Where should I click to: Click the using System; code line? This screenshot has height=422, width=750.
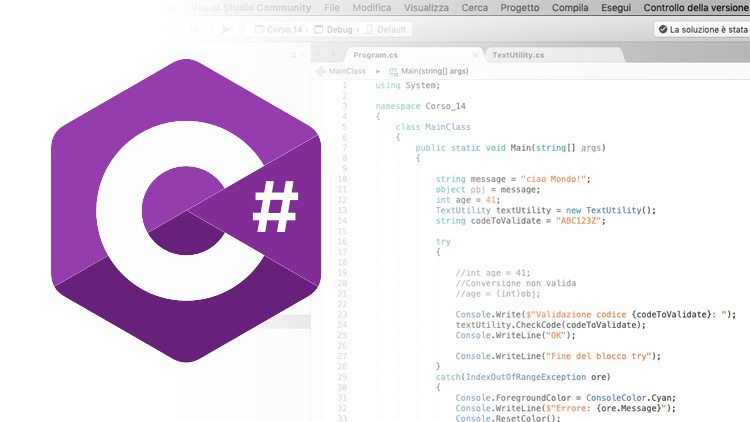[408, 85]
